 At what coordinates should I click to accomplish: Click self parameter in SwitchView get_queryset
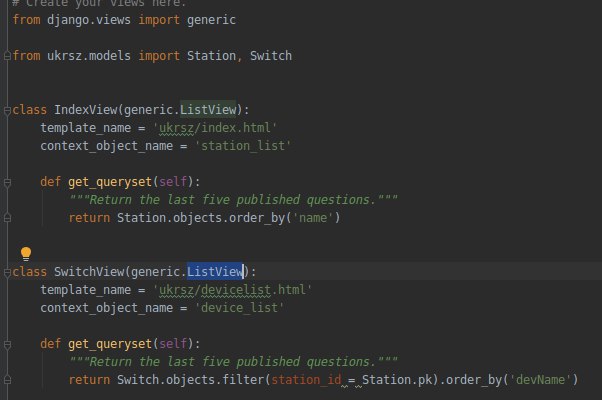173,344
